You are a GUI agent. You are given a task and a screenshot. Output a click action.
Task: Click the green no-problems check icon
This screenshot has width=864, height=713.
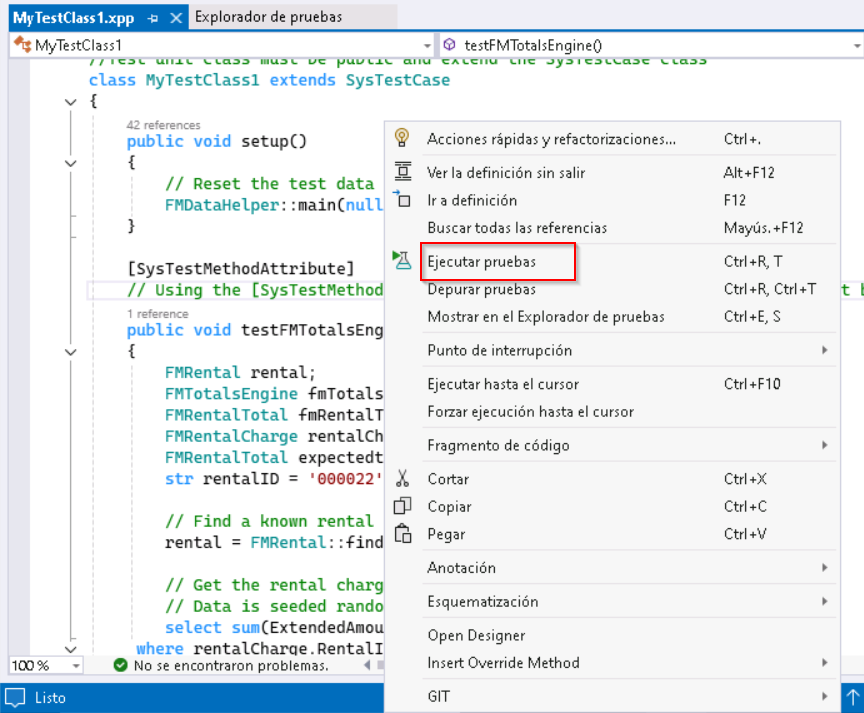point(120,665)
